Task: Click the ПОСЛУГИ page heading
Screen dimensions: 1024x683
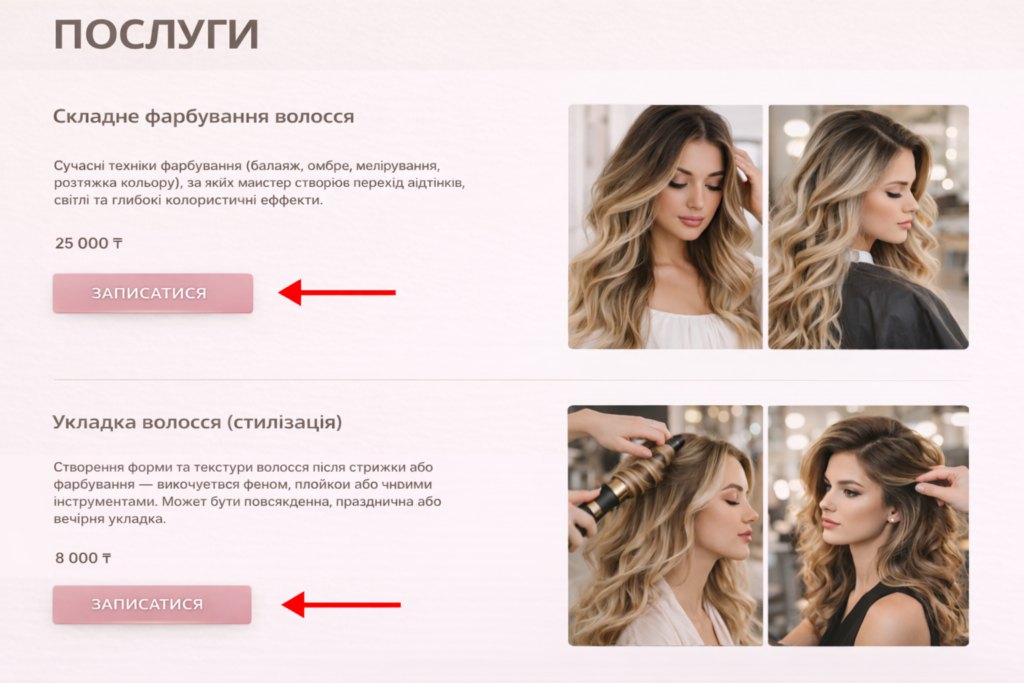Action: click(x=156, y=35)
